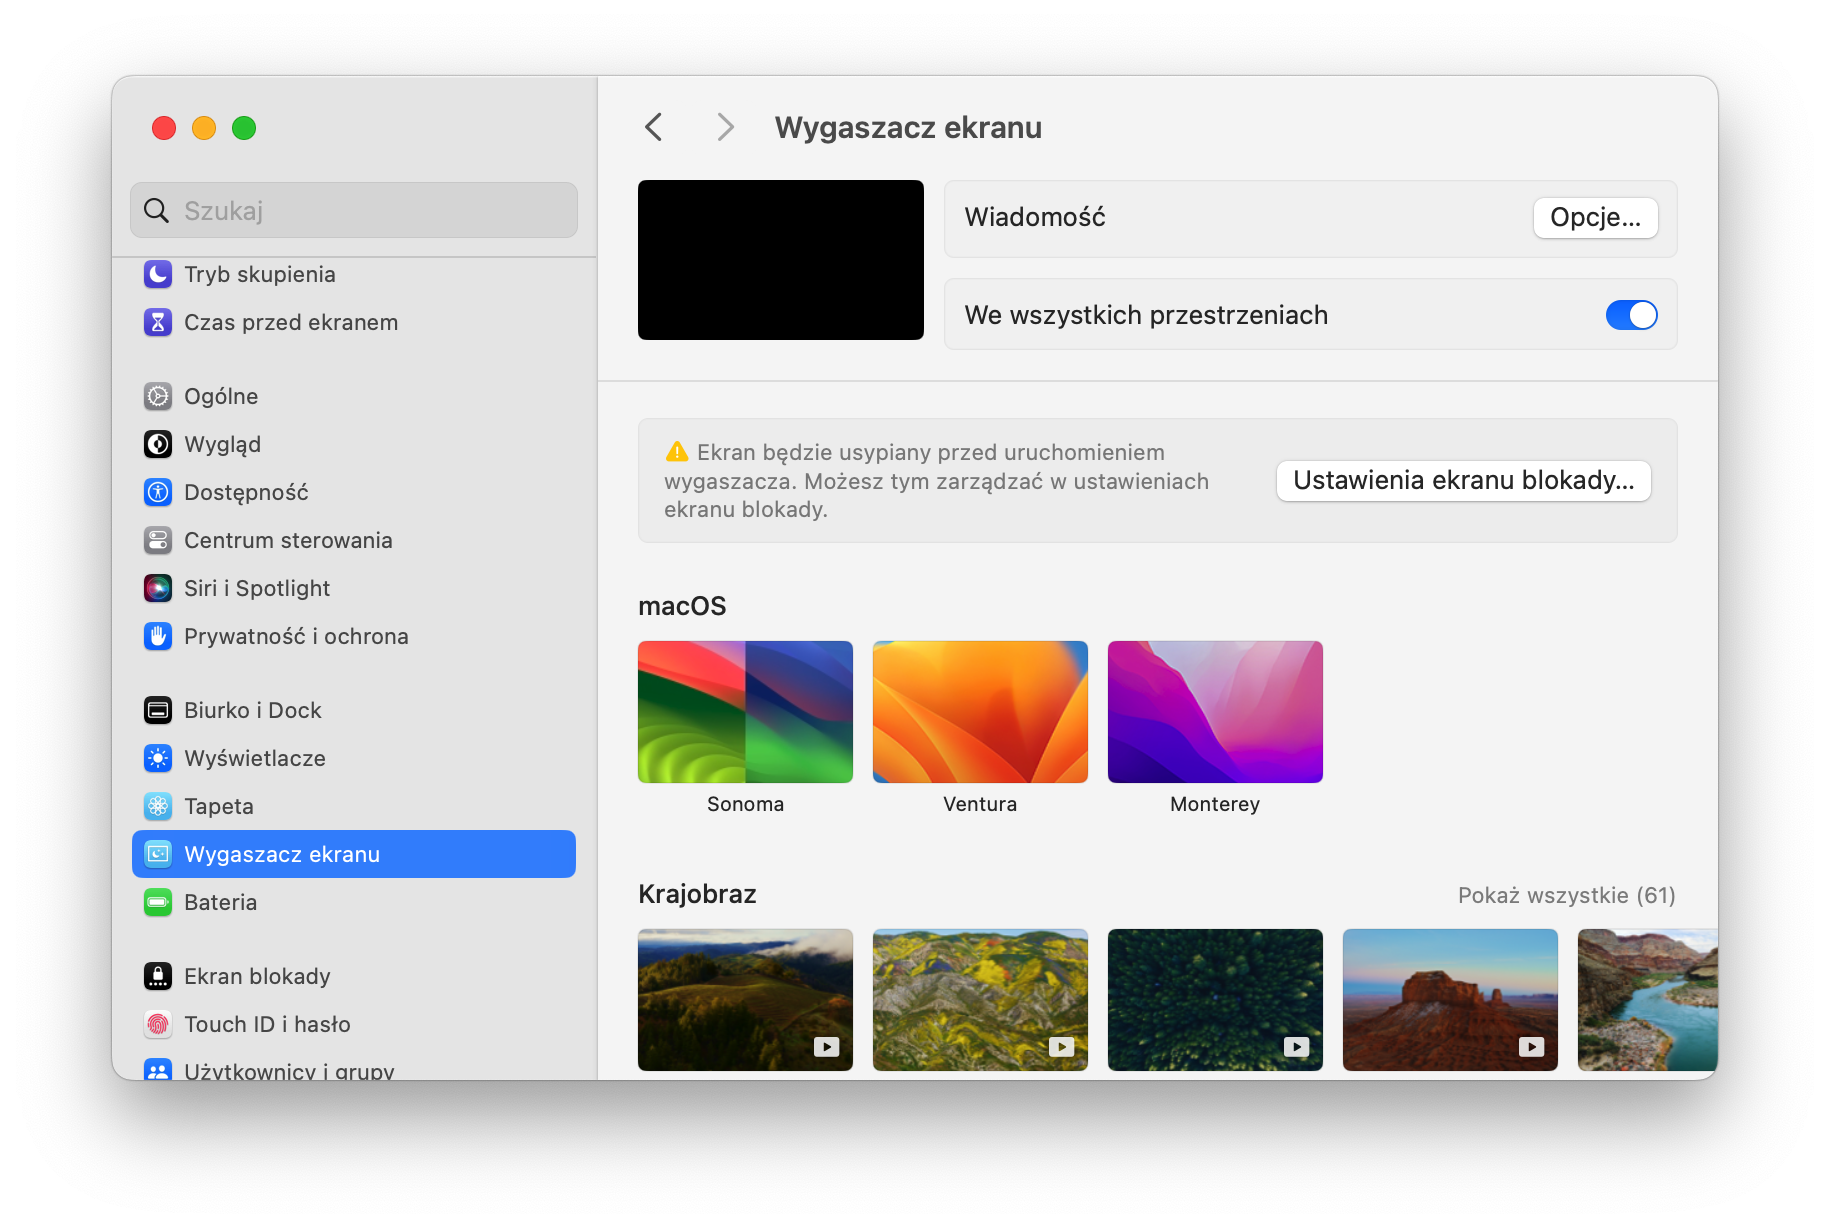The height and width of the screenshot is (1228, 1830).
Task: Toggle We wszystkich przestrzeniach switch
Action: tap(1631, 315)
